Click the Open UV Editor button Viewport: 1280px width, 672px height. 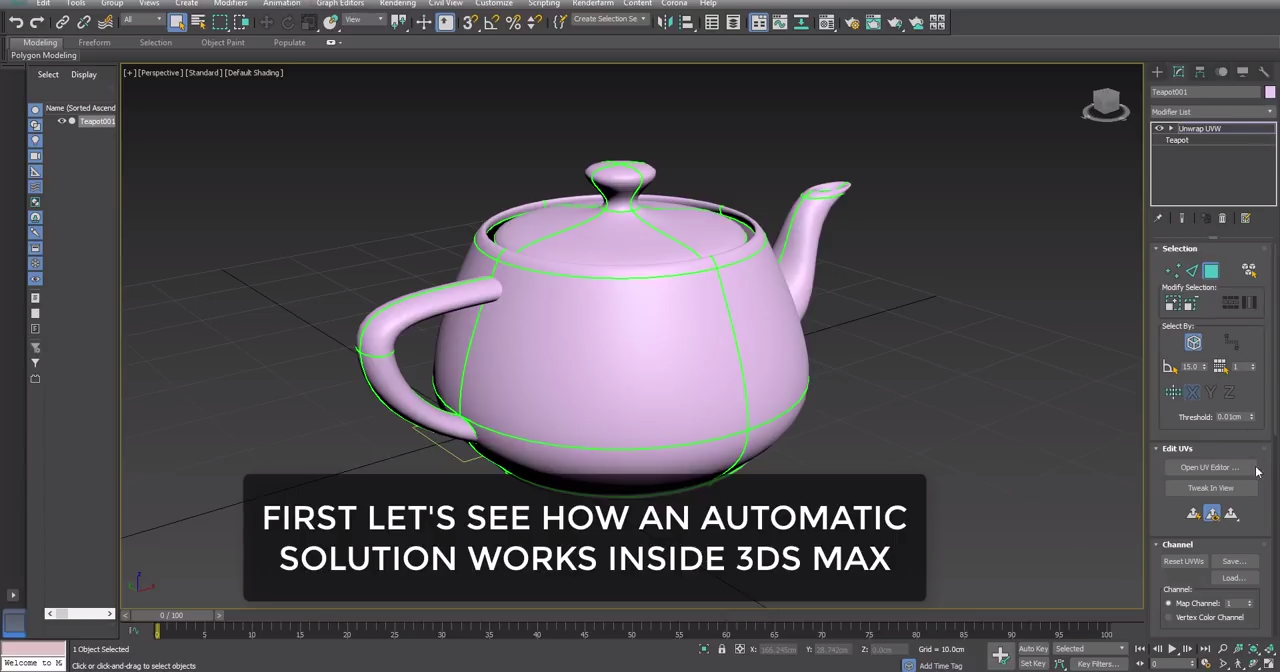click(x=1210, y=468)
